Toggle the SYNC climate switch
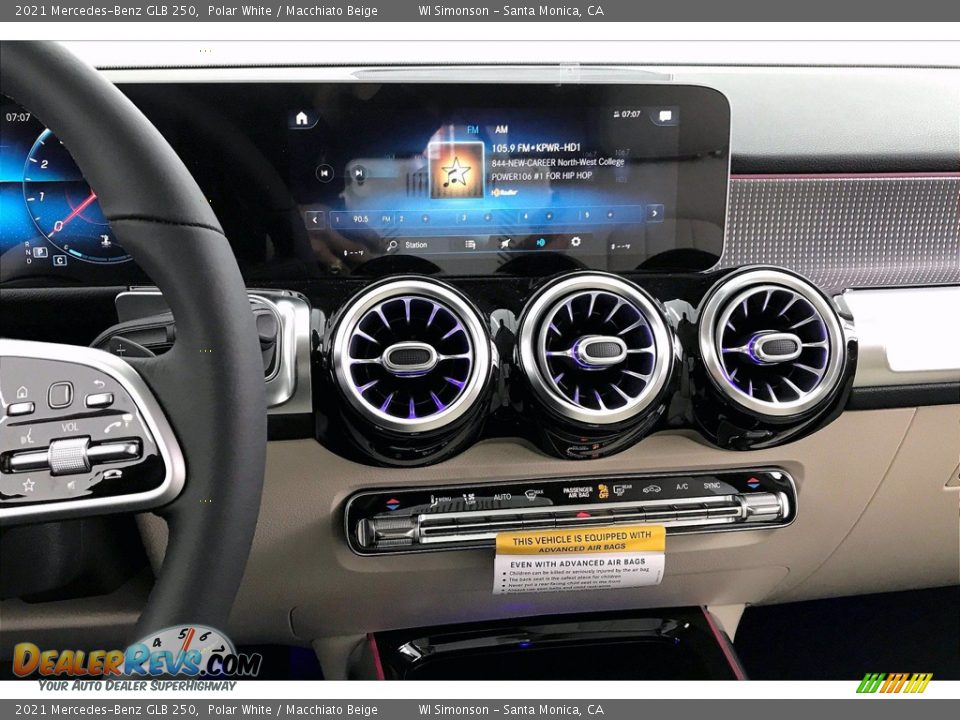Image resolution: width=960 pixels, height=720 pixels. click(711, 486)
